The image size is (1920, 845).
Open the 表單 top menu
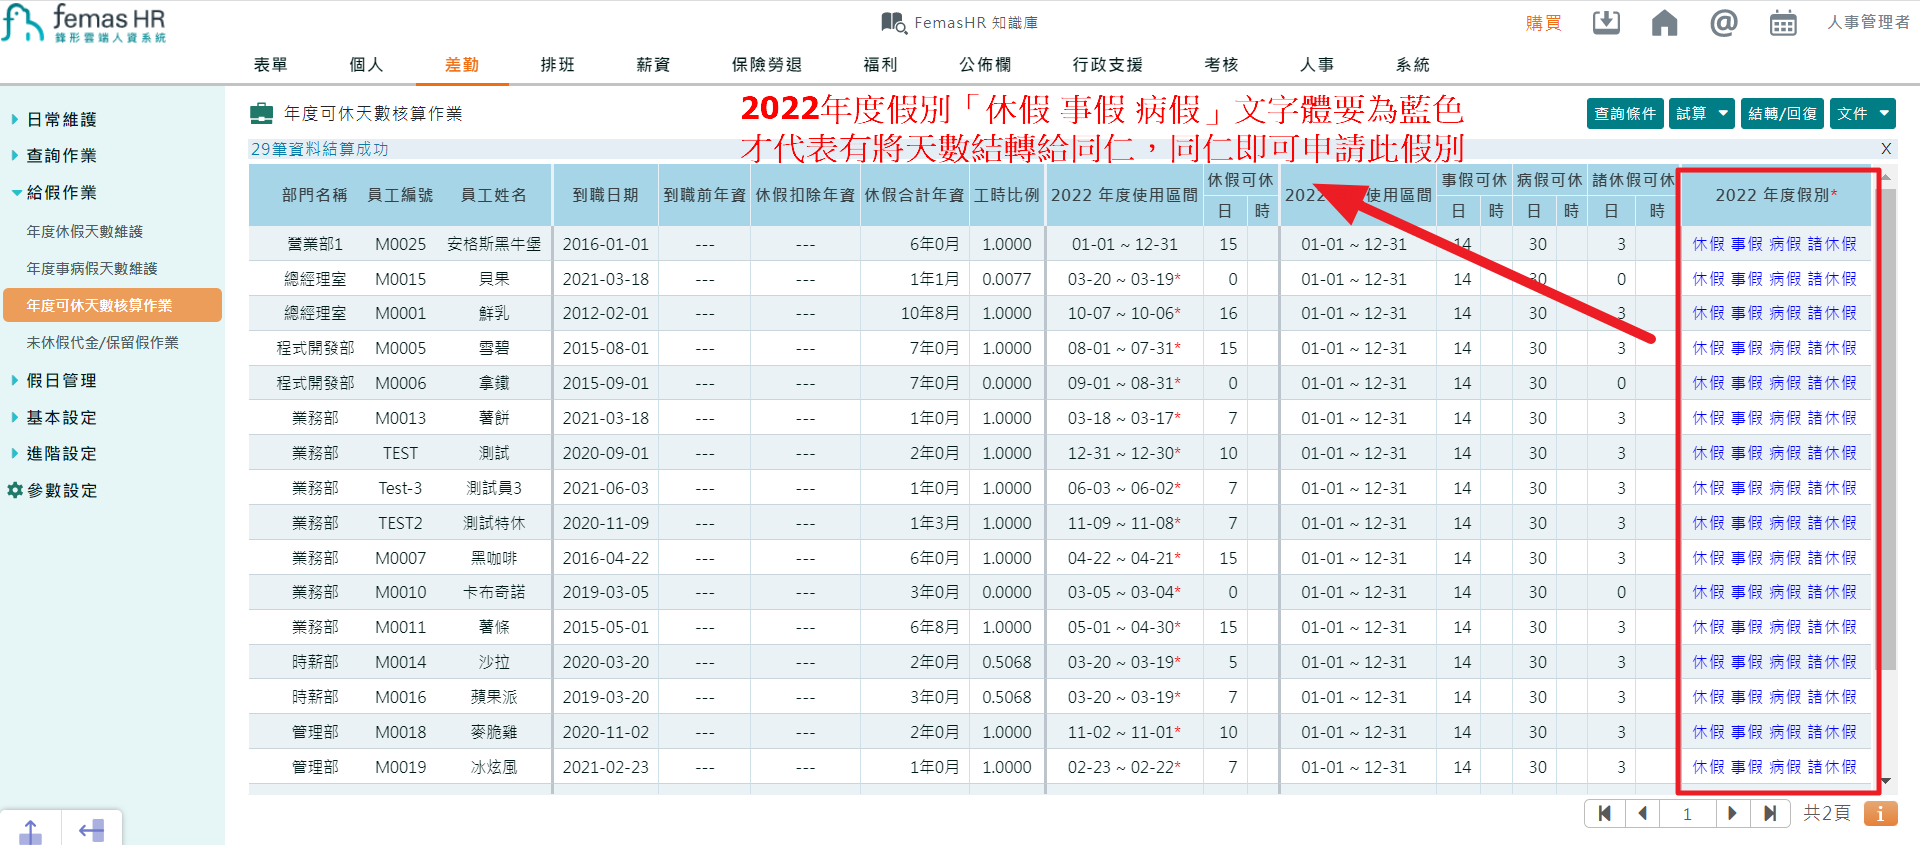[270, 64]
